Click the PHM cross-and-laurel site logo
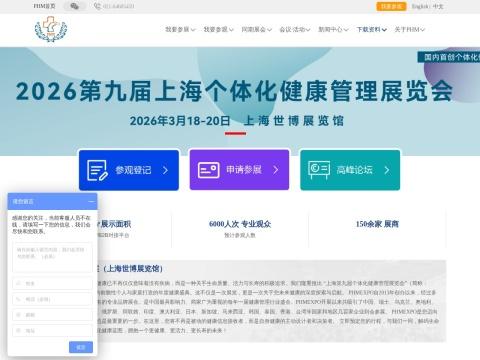480x360 pixels. tap(51, 29)
